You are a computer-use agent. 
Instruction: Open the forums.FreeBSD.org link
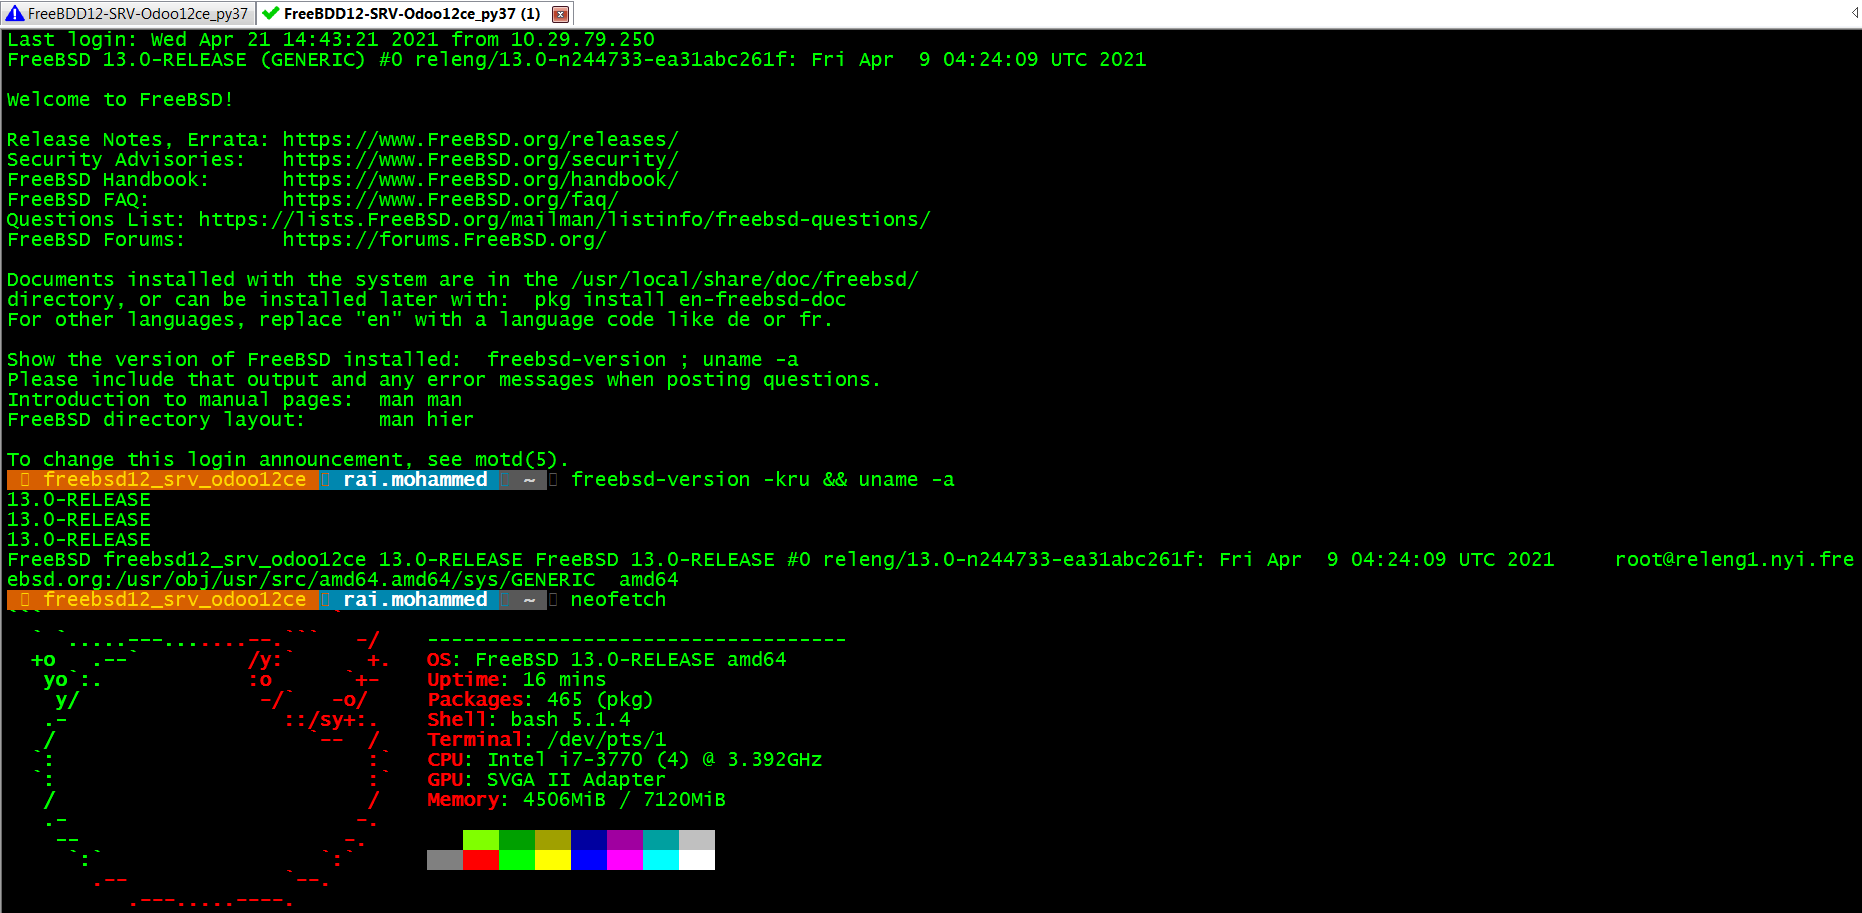444,240
